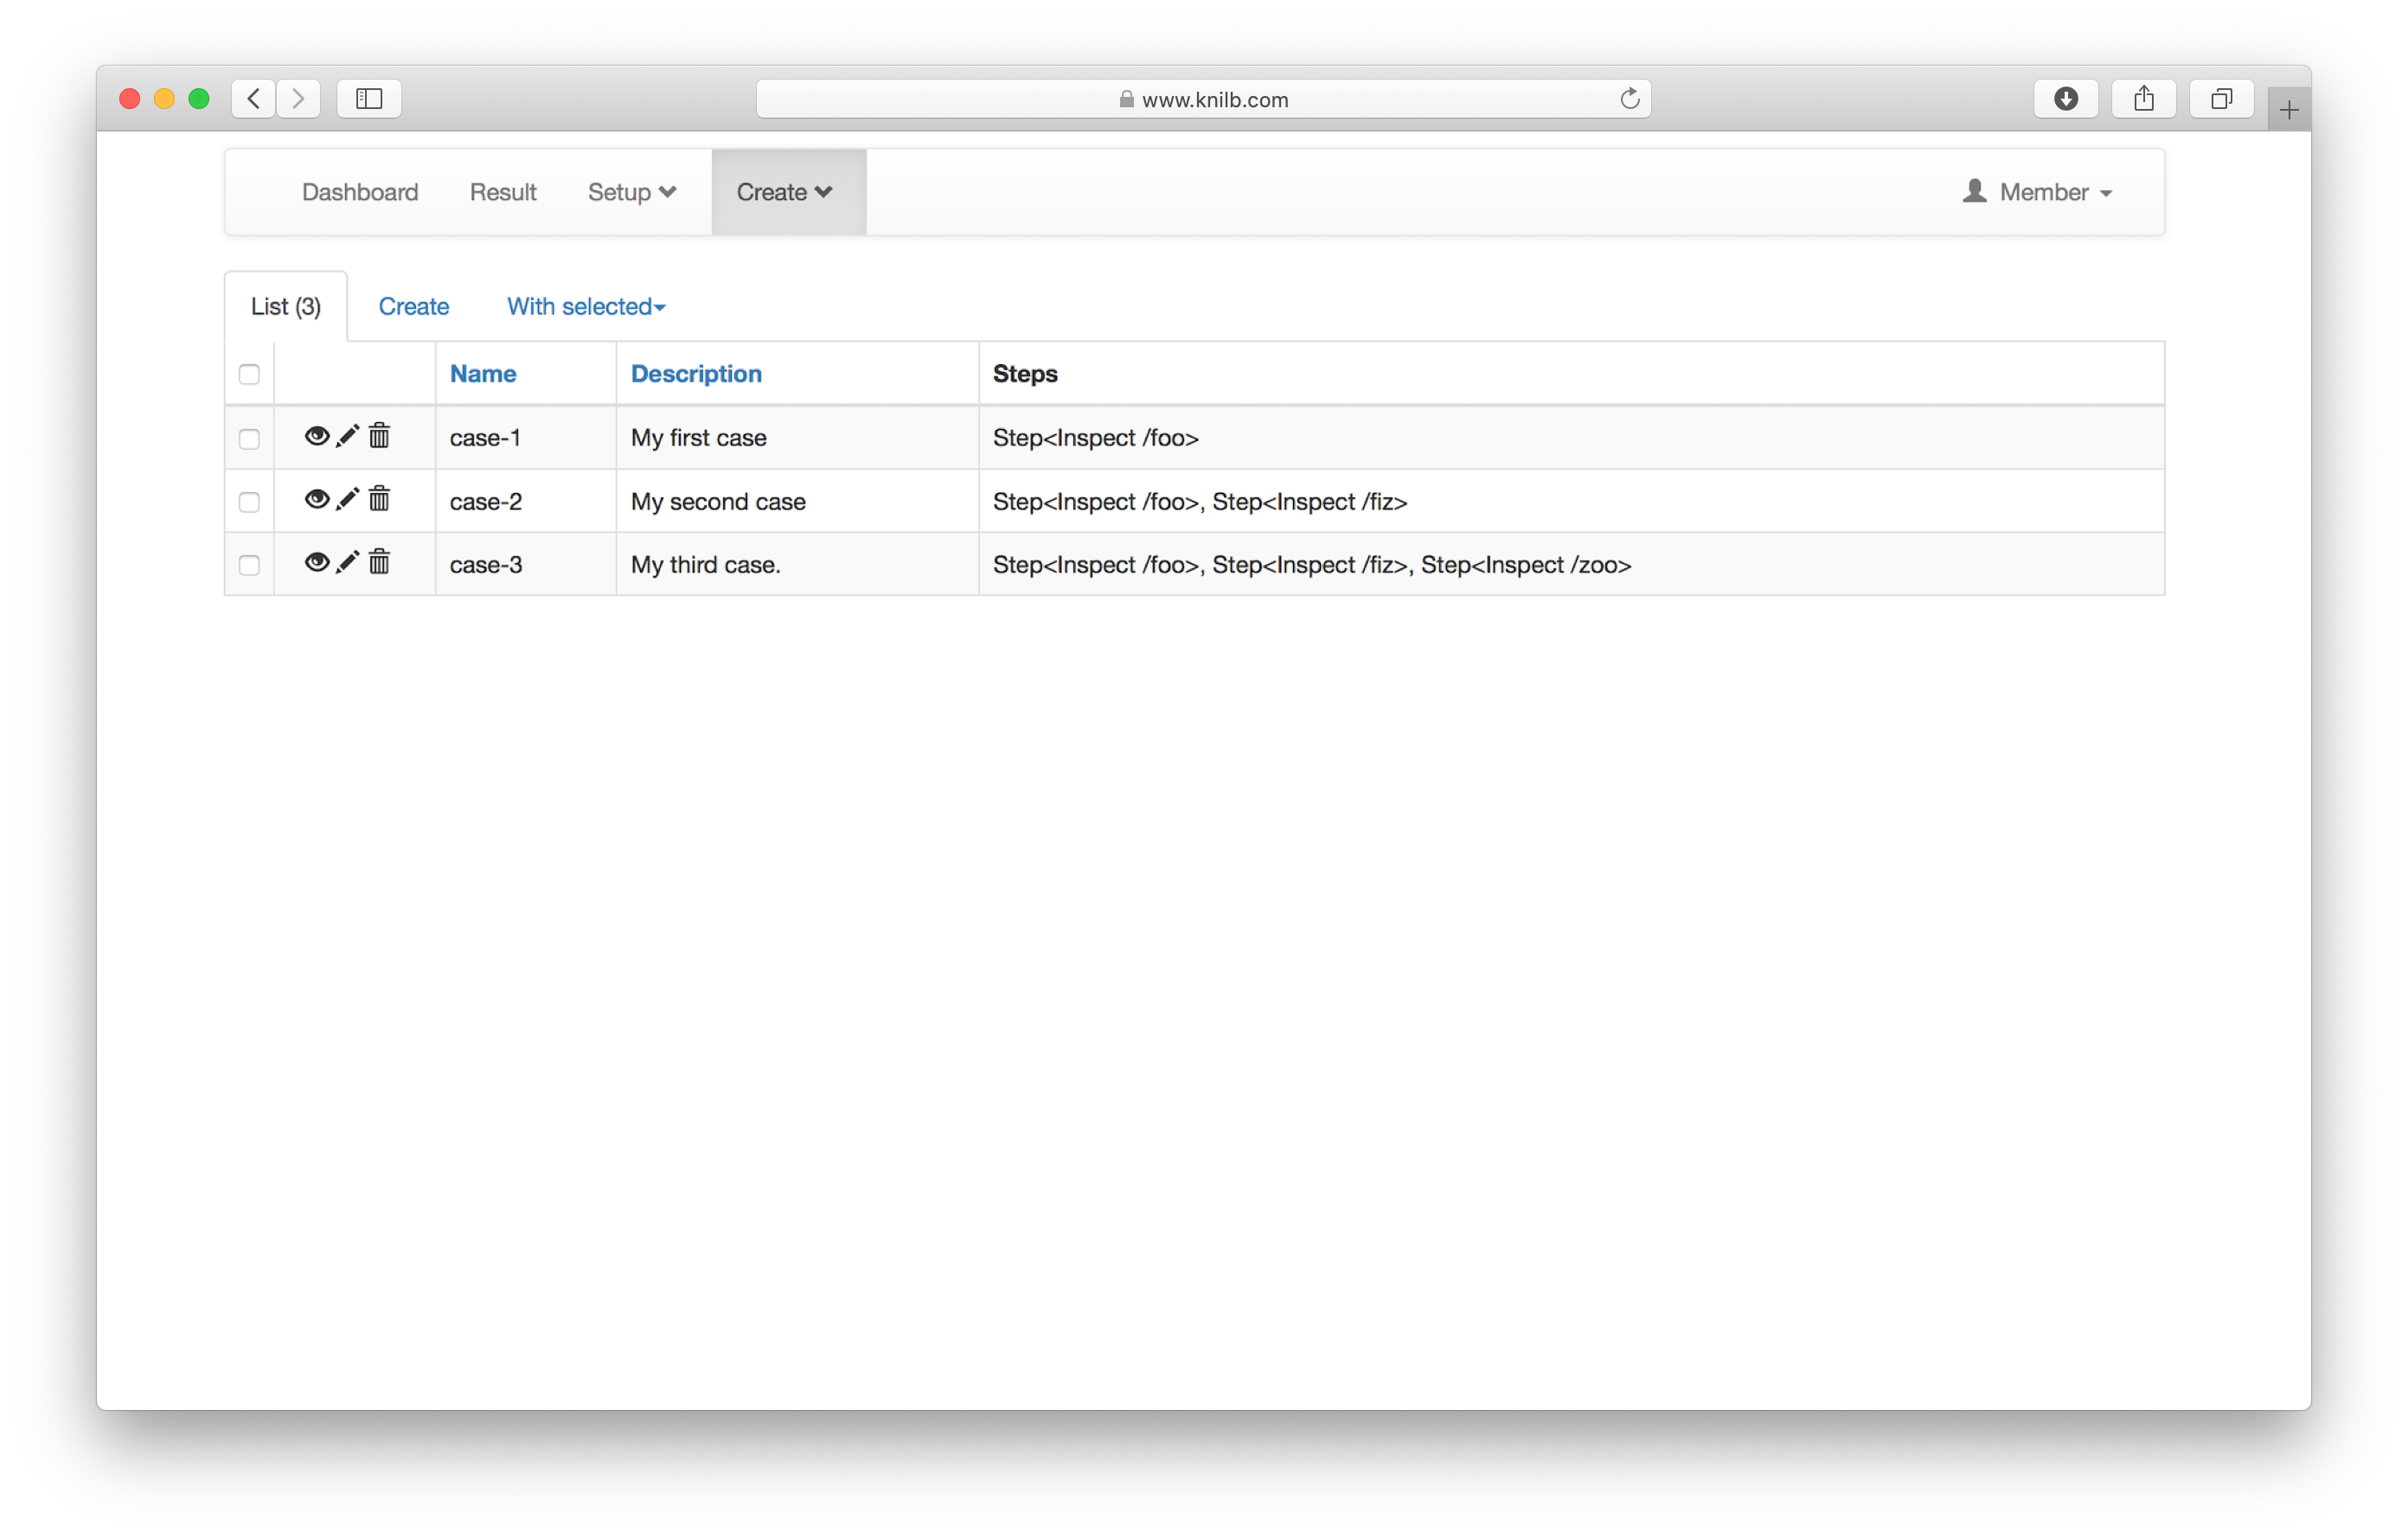View case-1 details via eye icon
Screen dimensions: 2408x1538
316,436
